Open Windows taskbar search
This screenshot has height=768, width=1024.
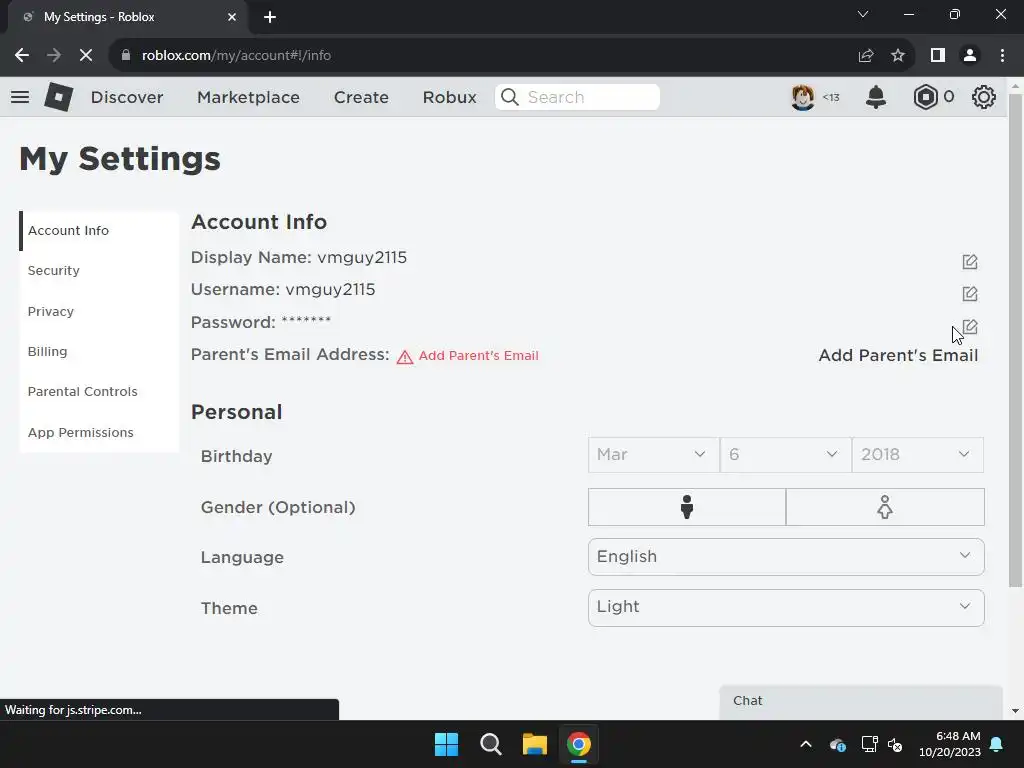click(490, 744)
